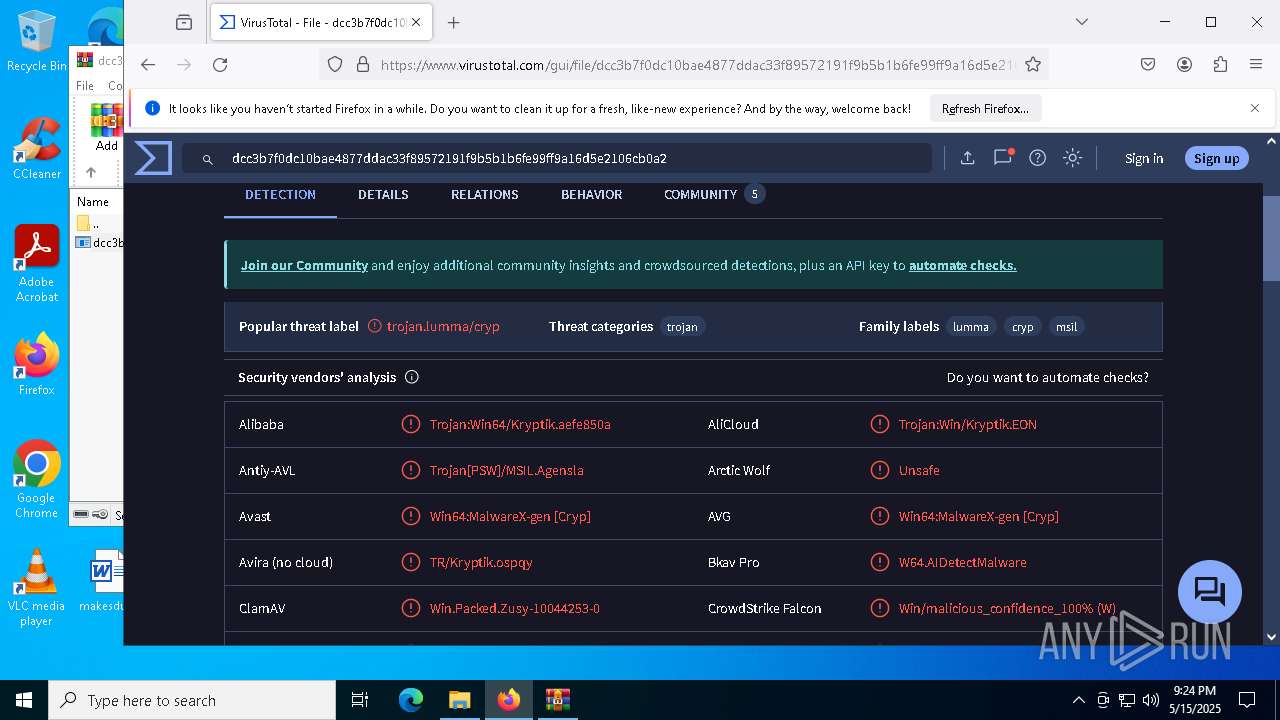Open the Adobe Acrobat desktop icon
Image resolution: width=1280 pixels, height=720 pixels.
point(36,263)
